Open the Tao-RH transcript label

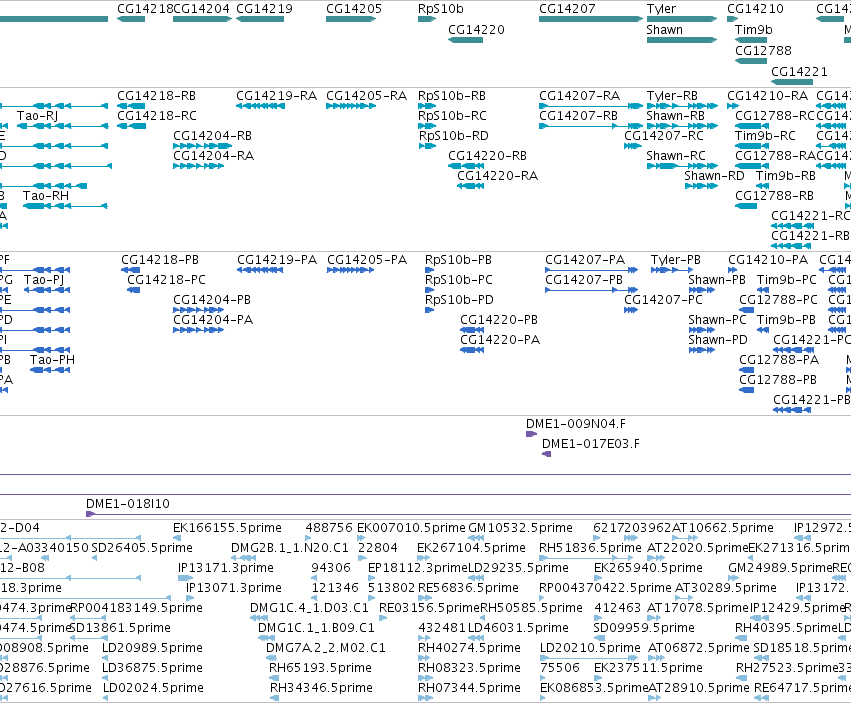tap(46, 195)
